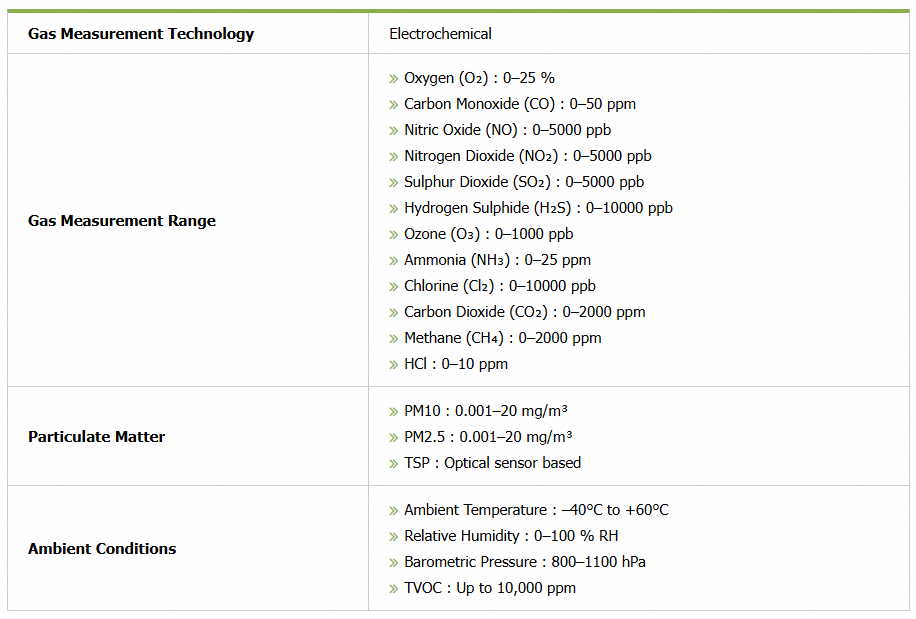The image size is (916, 619).
Task: Click the chevron bullet next to HCl
Action: (x=394, y=364)
